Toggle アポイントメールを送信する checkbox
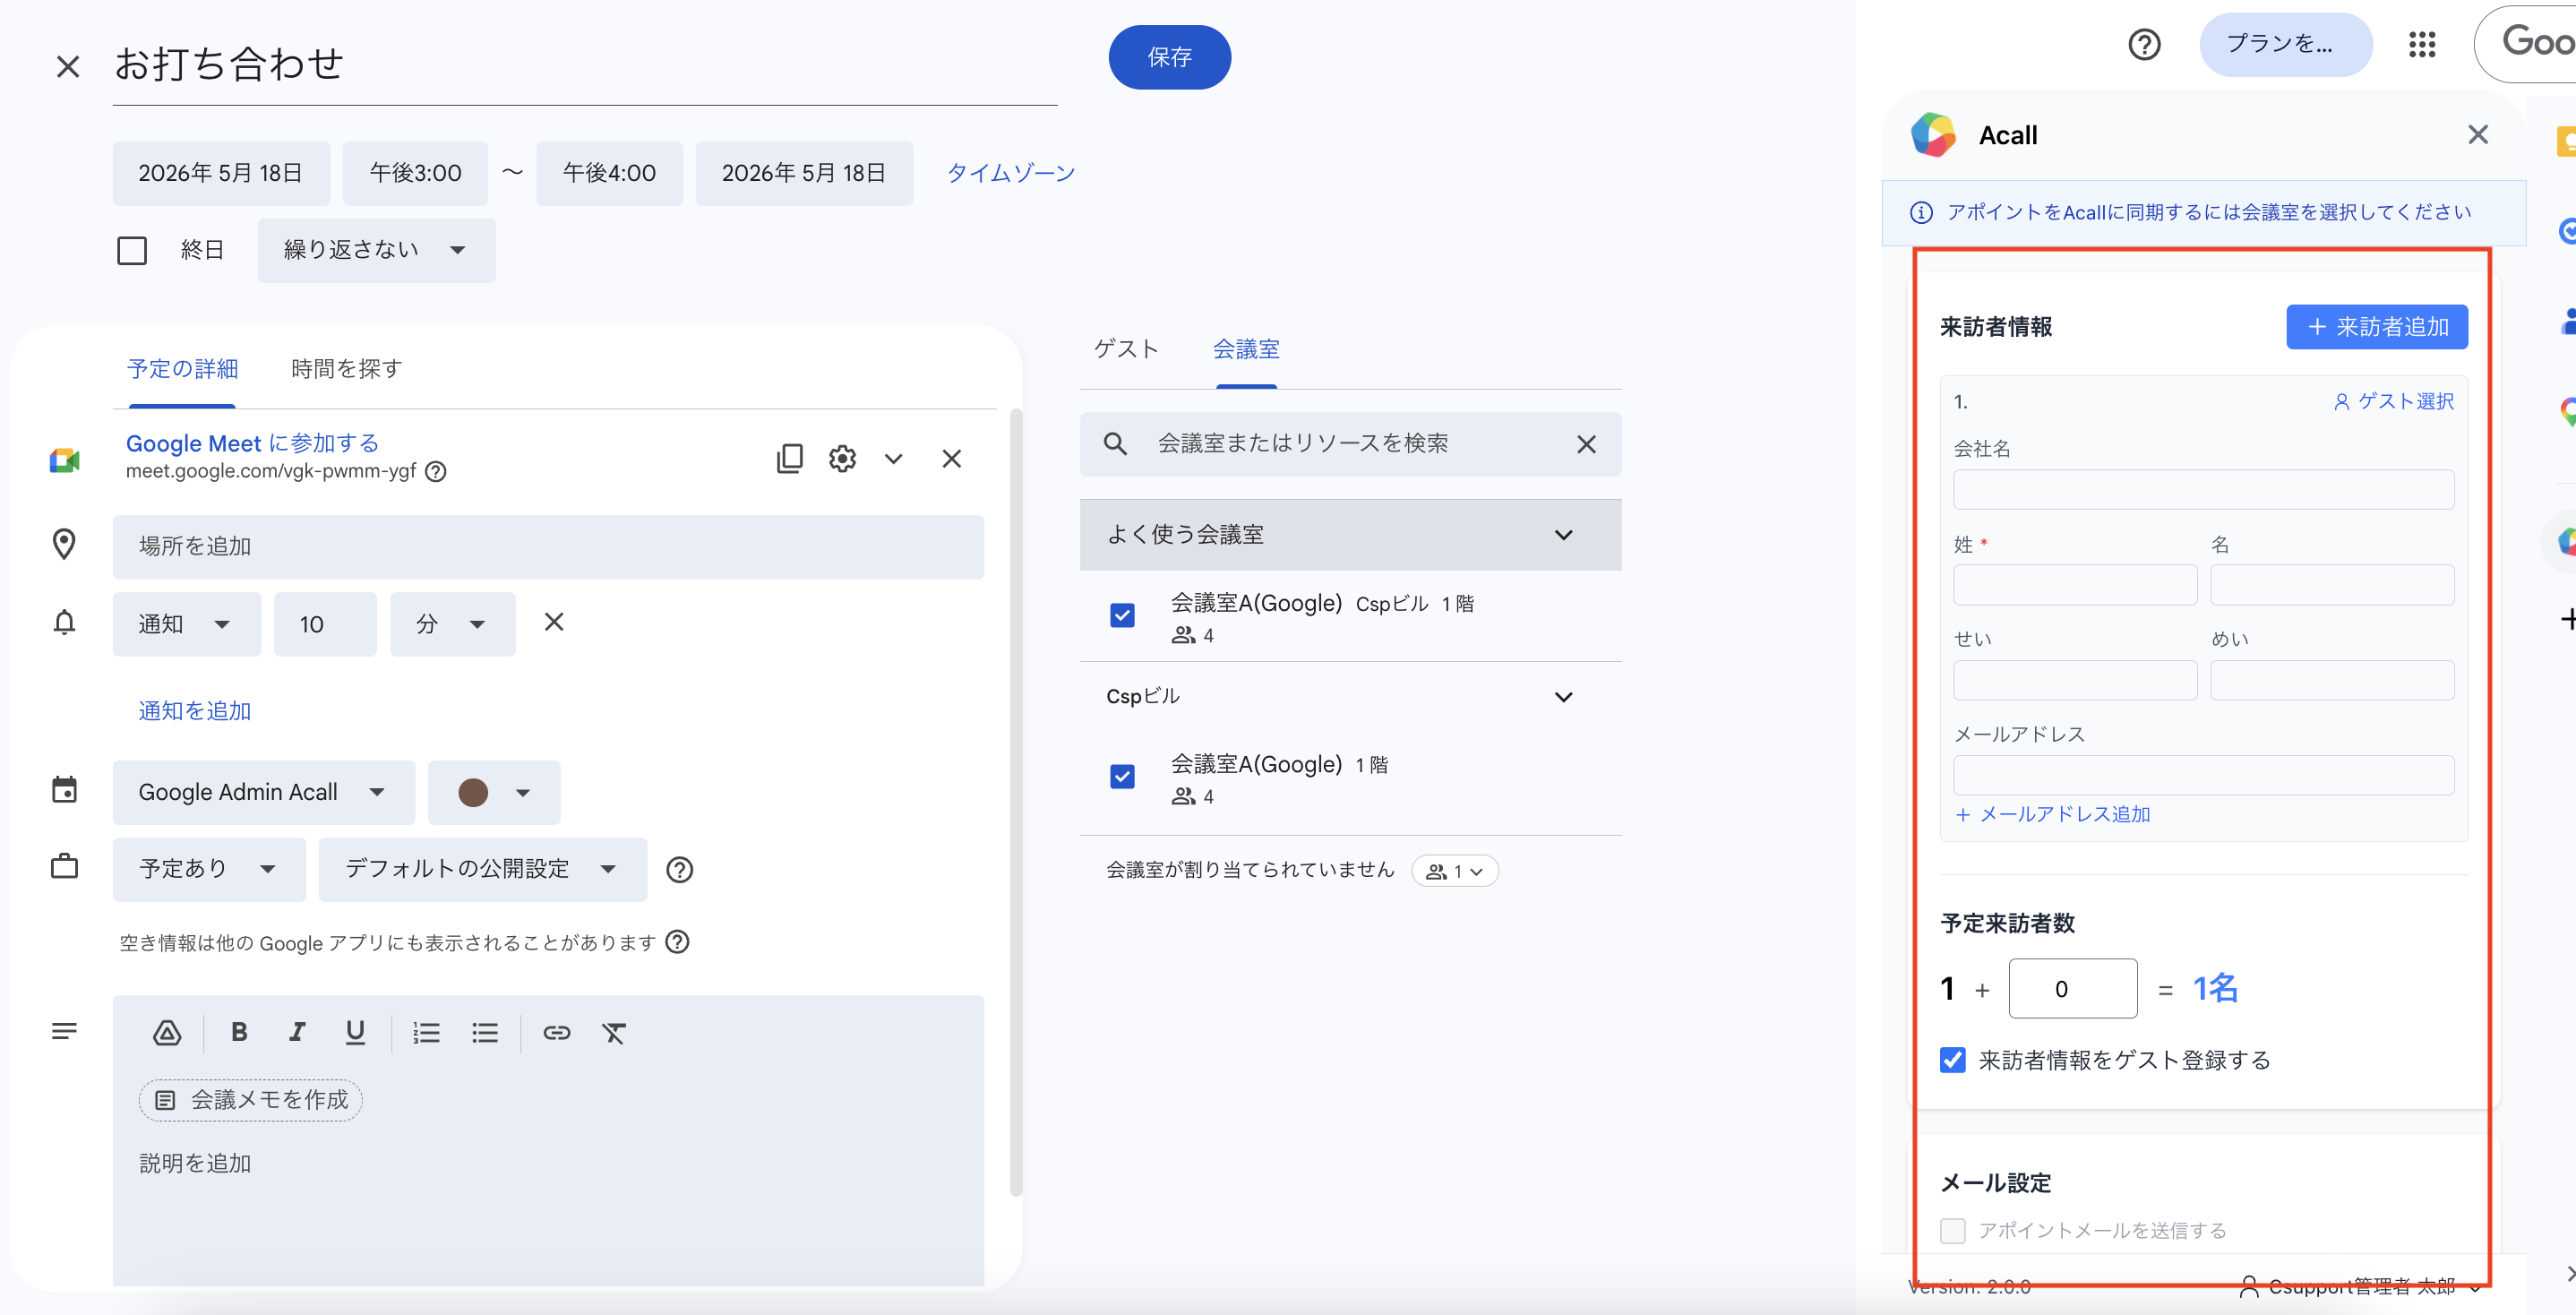Image resolution: width=2576 pixels, height=1315 pixels. click(x=1953, y=1230)
